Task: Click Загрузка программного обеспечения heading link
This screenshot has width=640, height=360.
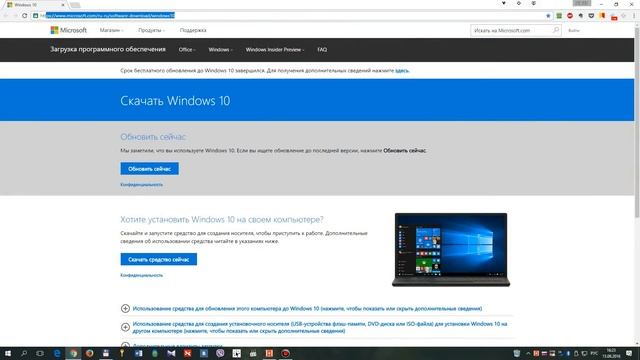Action: 108,49
